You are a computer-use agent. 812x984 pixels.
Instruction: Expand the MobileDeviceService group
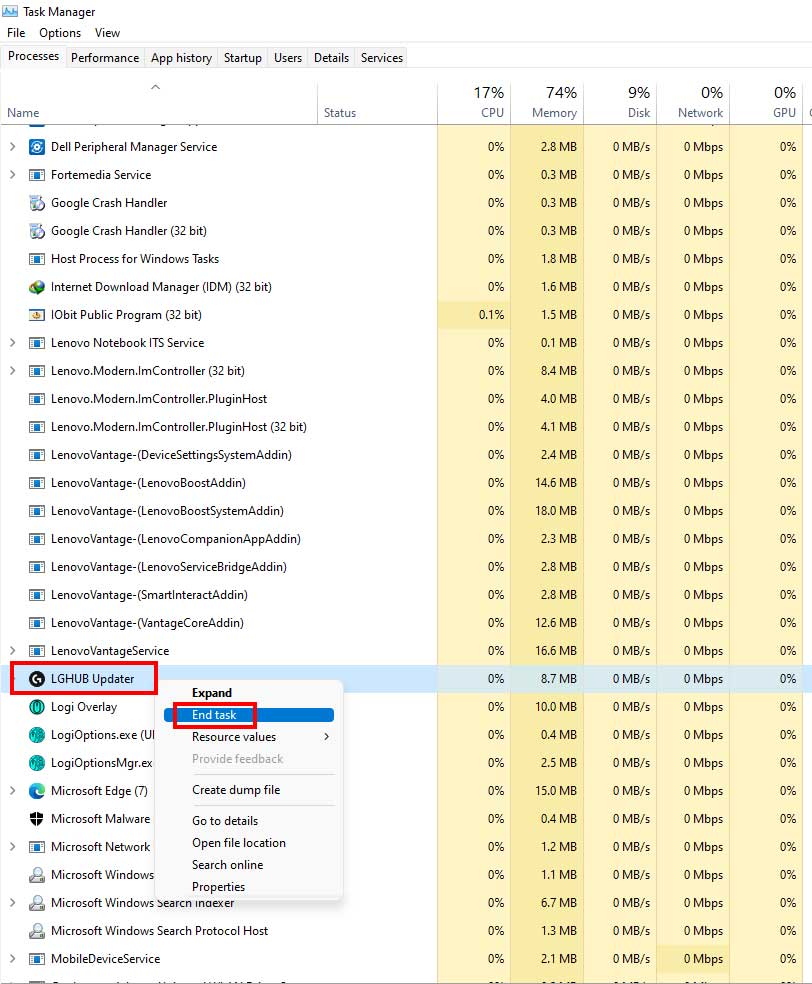point(13,959)
